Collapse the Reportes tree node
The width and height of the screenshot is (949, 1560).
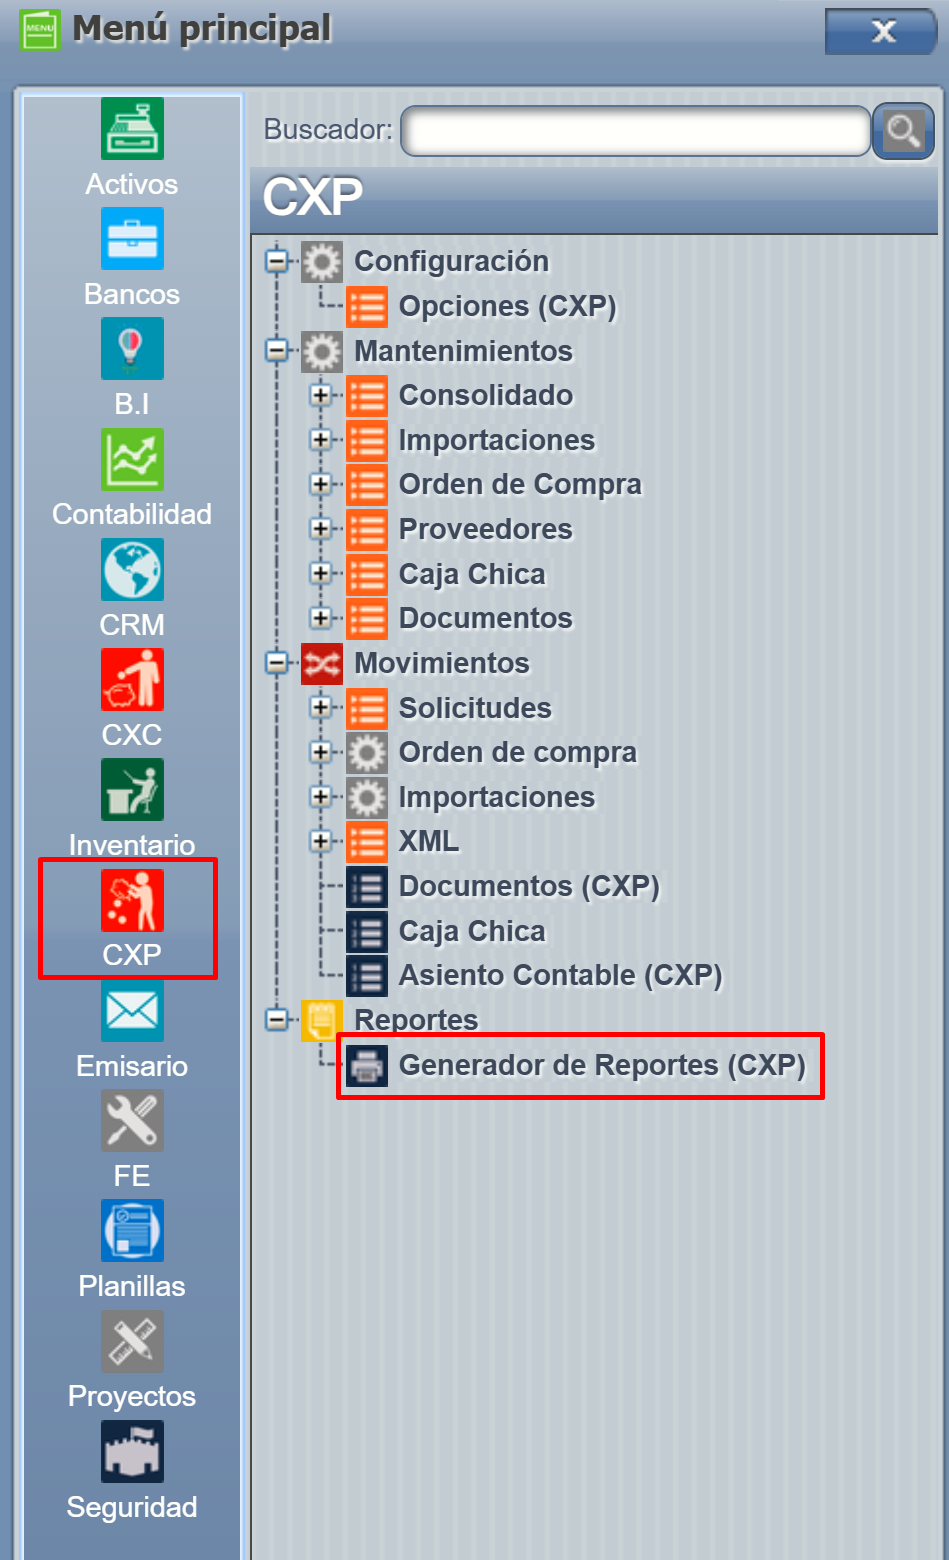[x=276, y=1020]
